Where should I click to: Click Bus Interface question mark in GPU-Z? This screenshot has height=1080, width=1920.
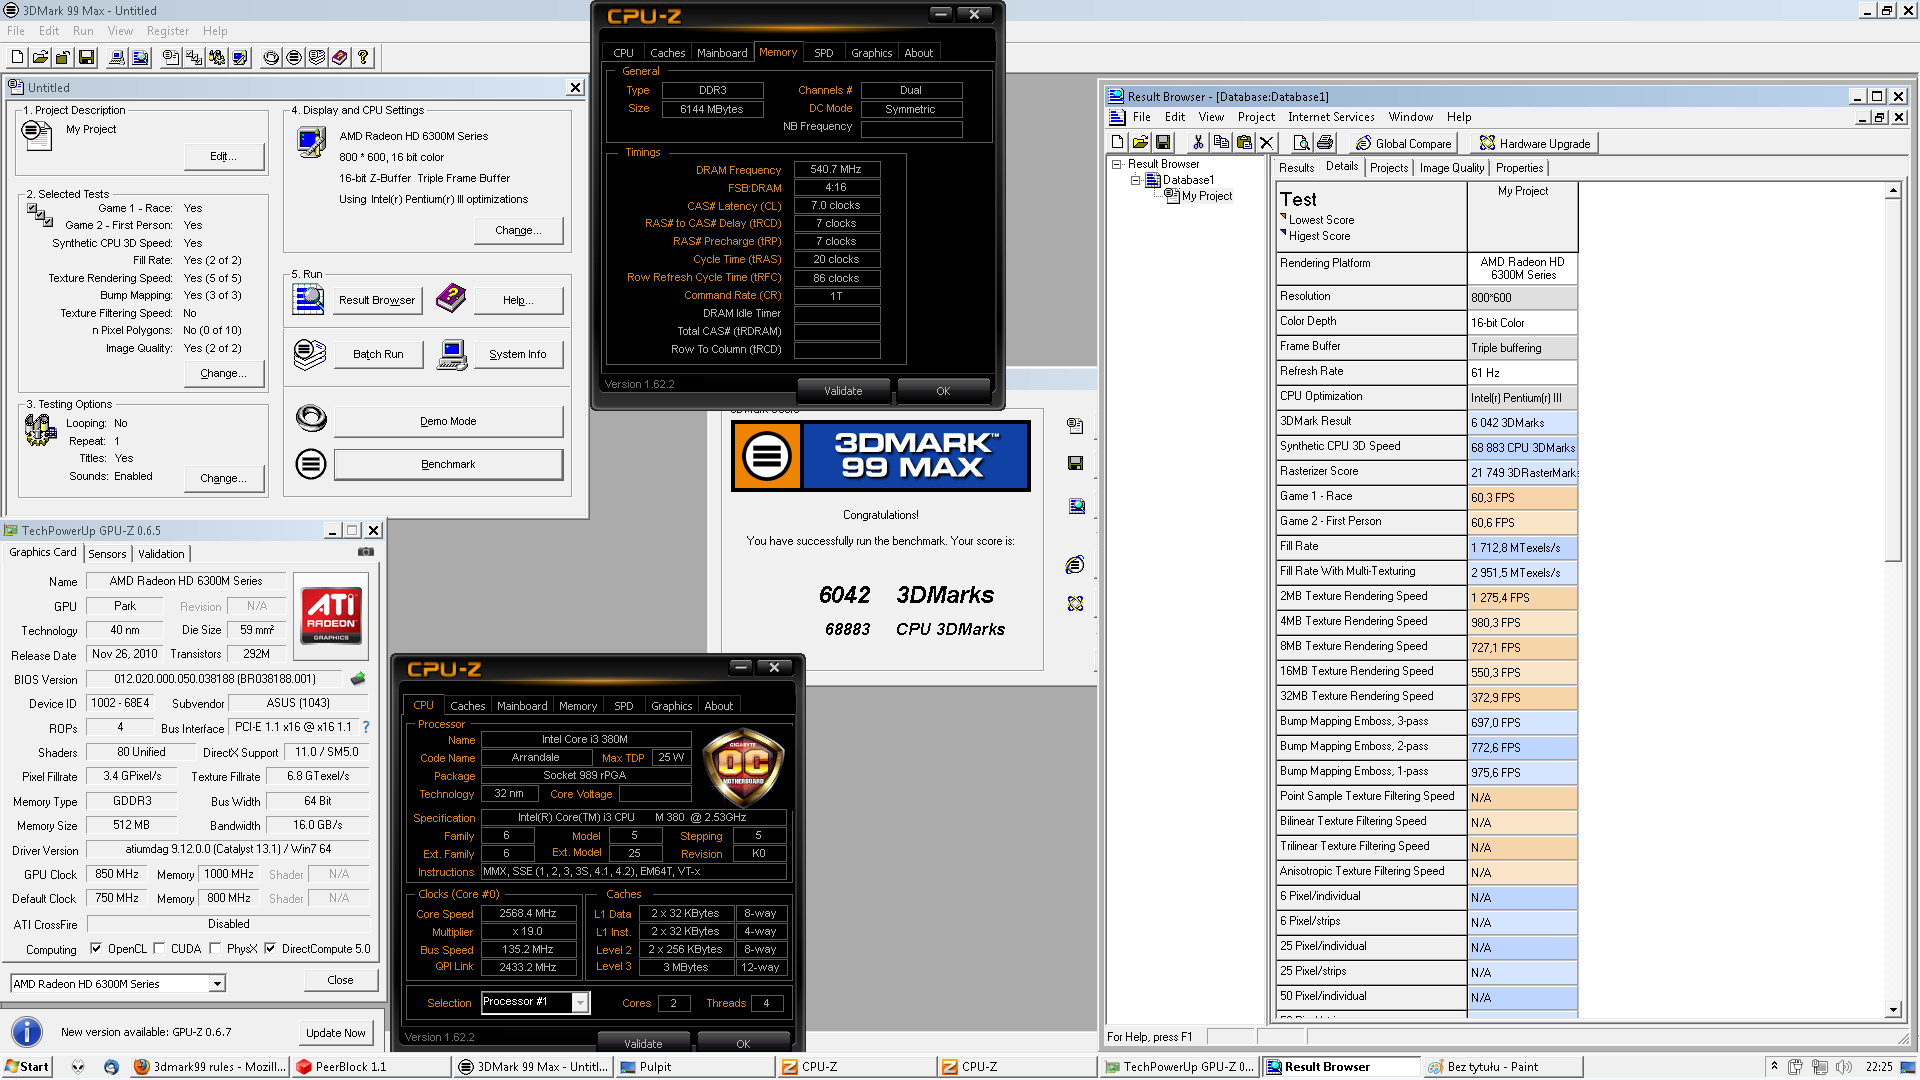pos(365,727)
